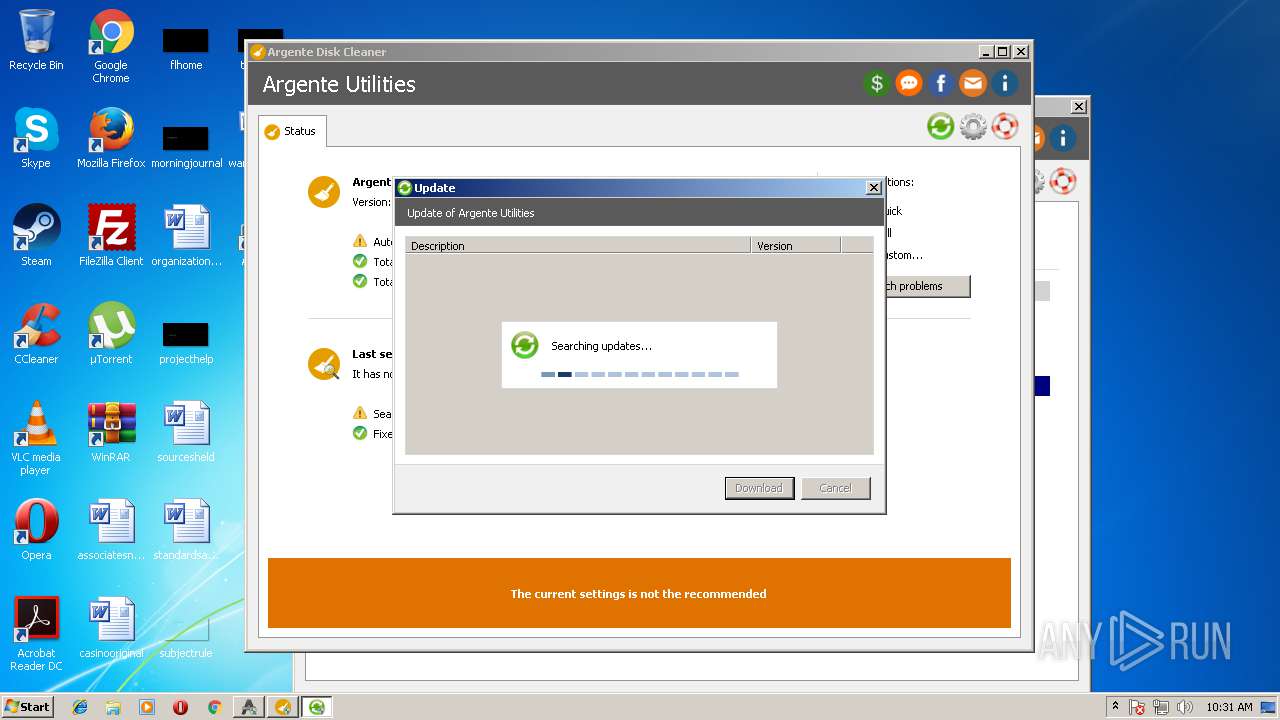Select the organization Word document icon
This screenshot has height=720, width=1280.
click(186, 235)
